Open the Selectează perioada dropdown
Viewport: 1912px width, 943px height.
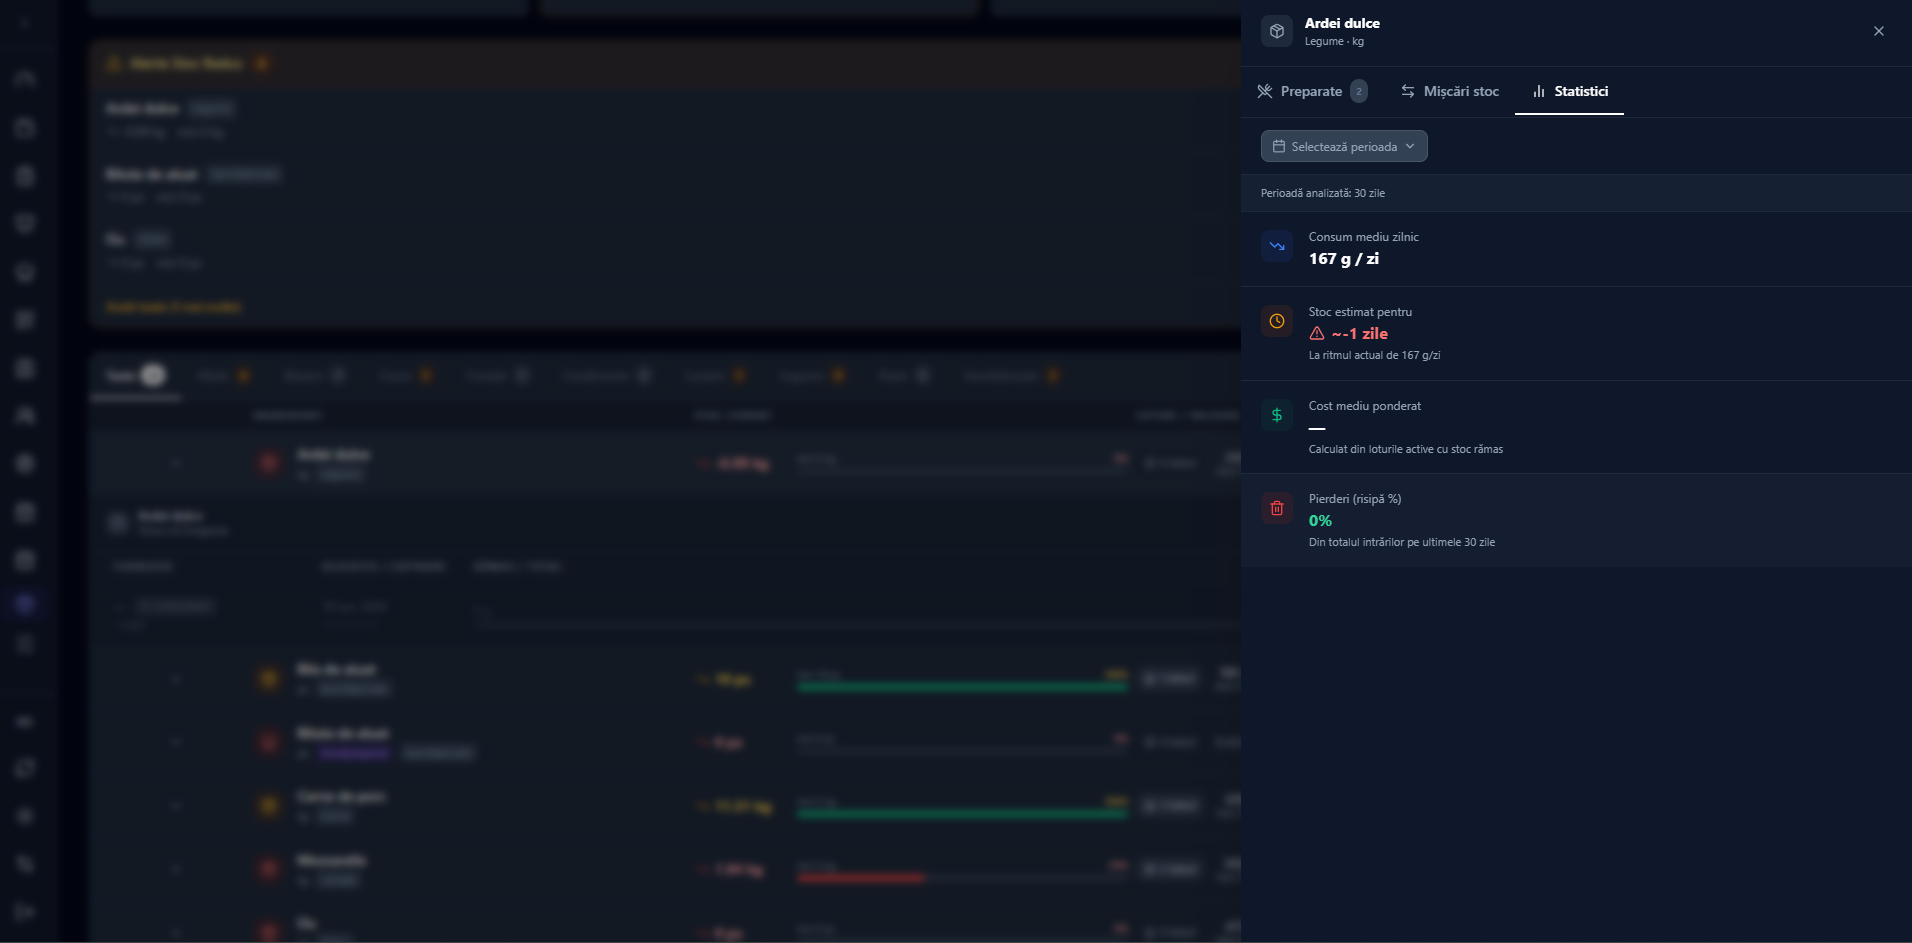1344,146
